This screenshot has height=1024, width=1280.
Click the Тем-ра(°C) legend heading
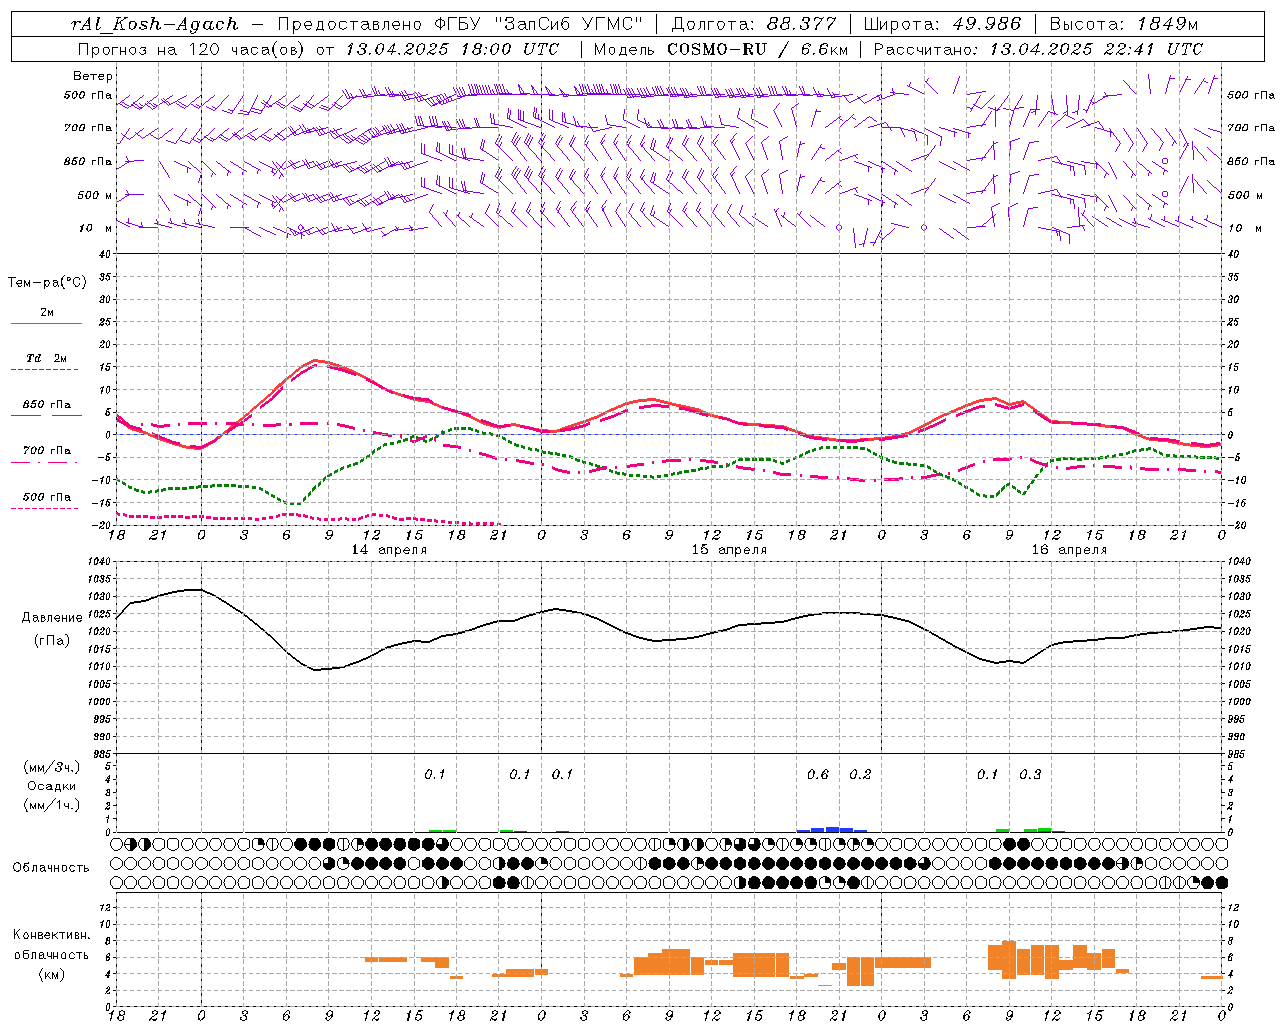[47, 283]
